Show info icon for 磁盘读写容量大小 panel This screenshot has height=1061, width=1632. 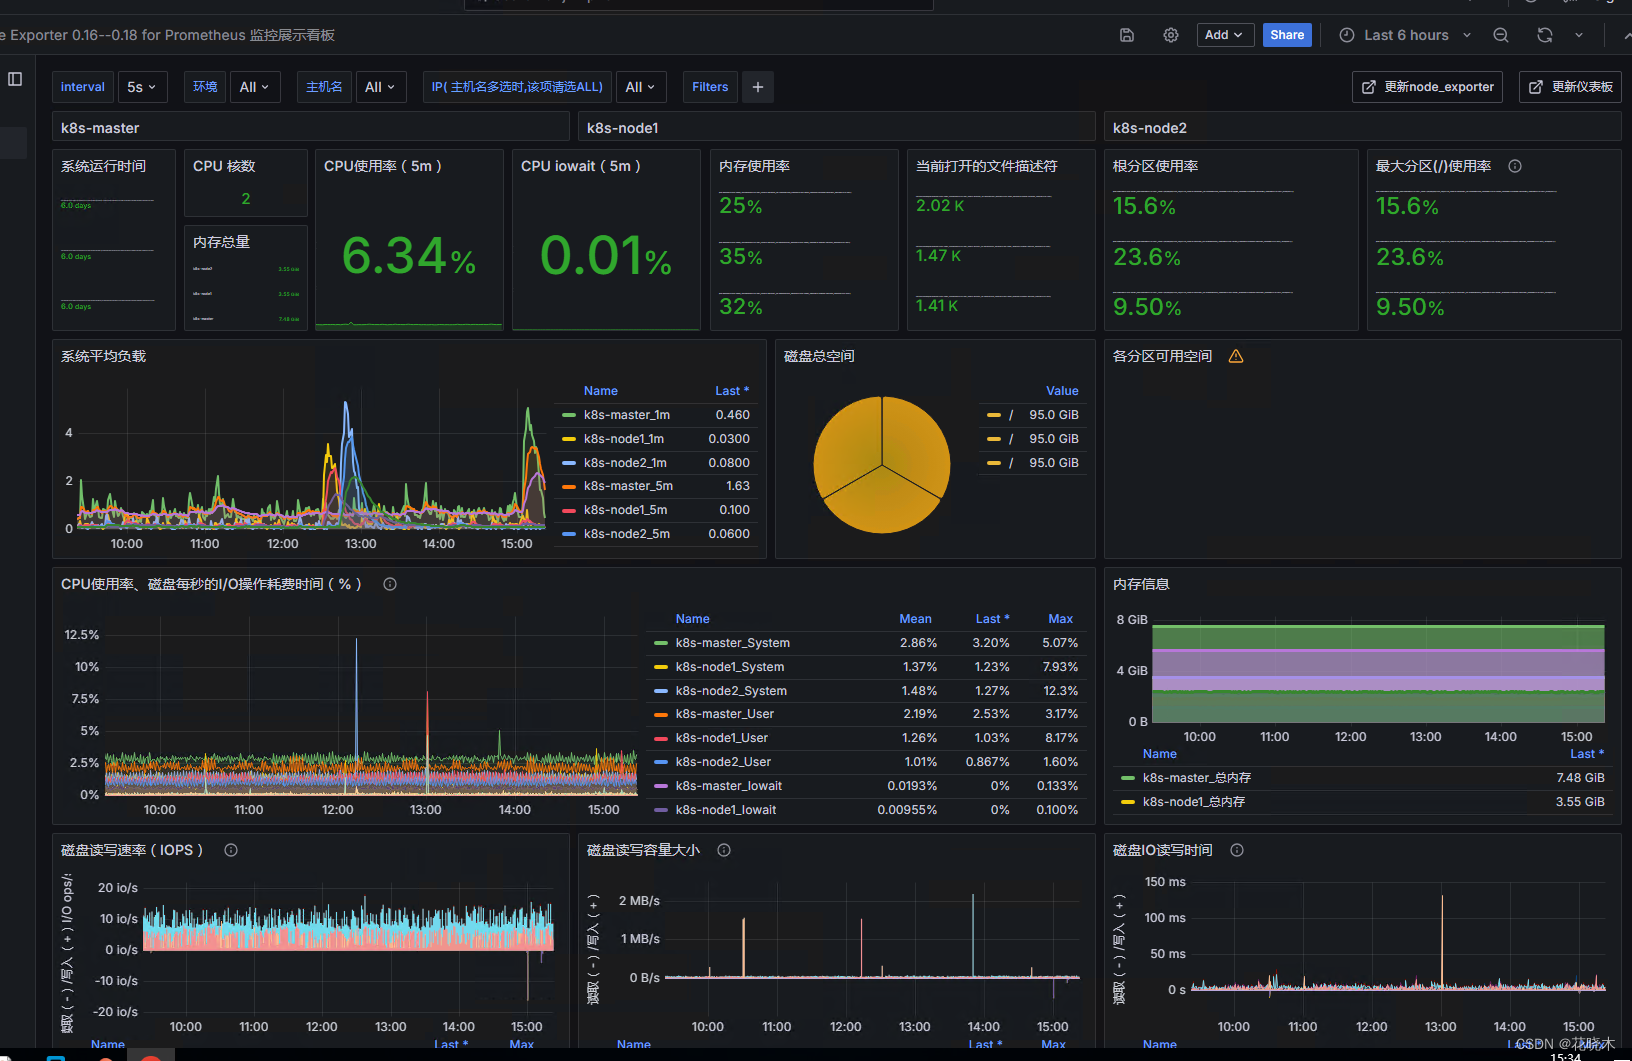(724, 850)
